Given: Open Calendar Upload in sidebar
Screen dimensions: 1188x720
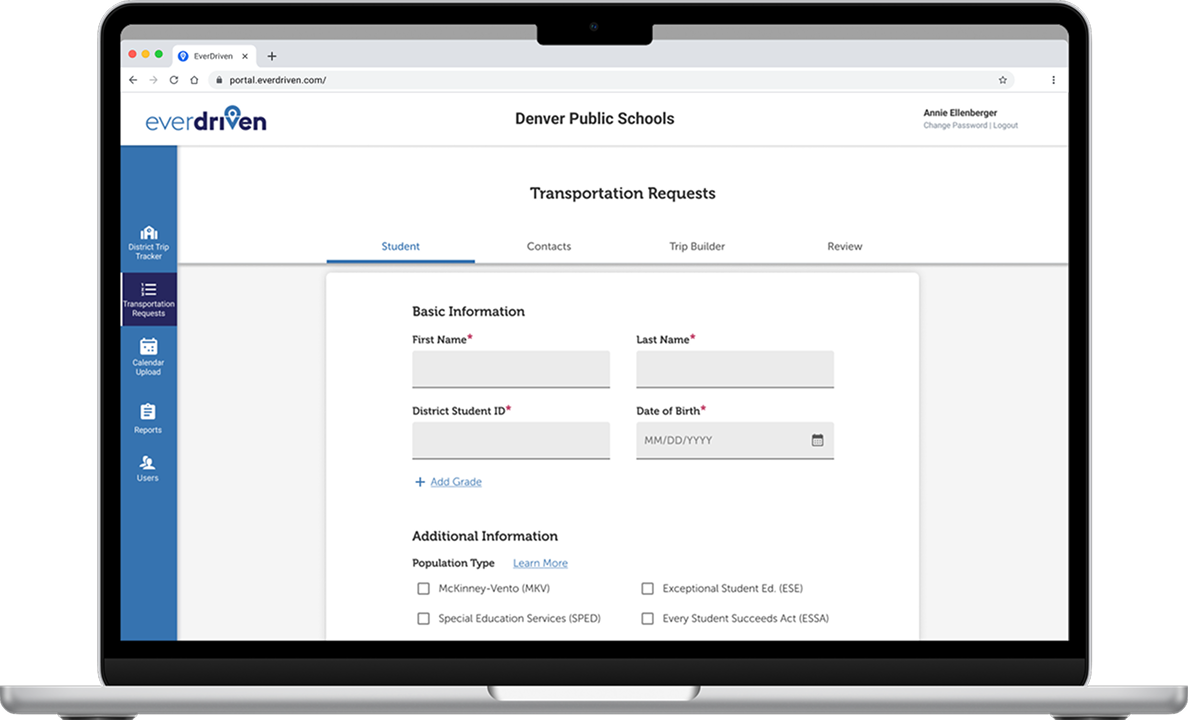Looking at the screenshot, I should click(x=148, y=357).
